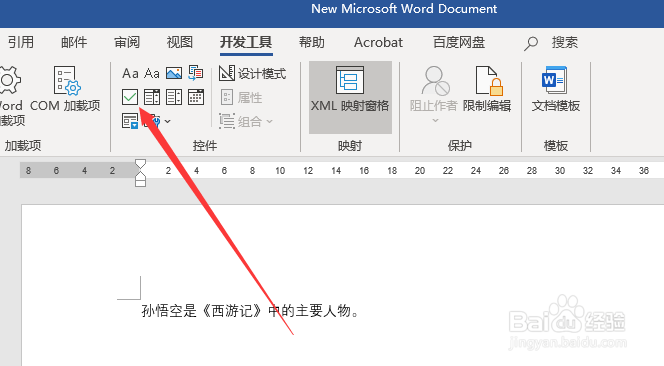Insert a picture content control

pyautogui.click(x=174, y=73)
